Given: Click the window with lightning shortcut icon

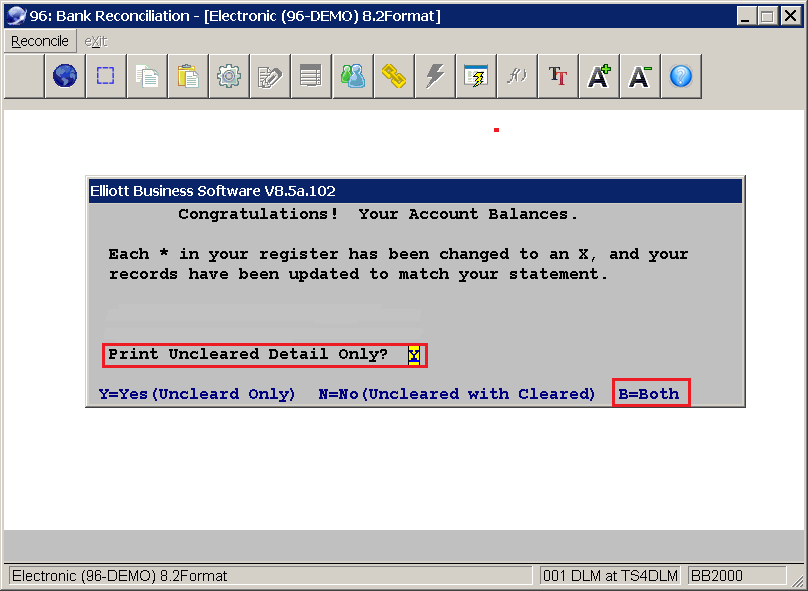Looking at the screenshot, I should pos(476,76).
